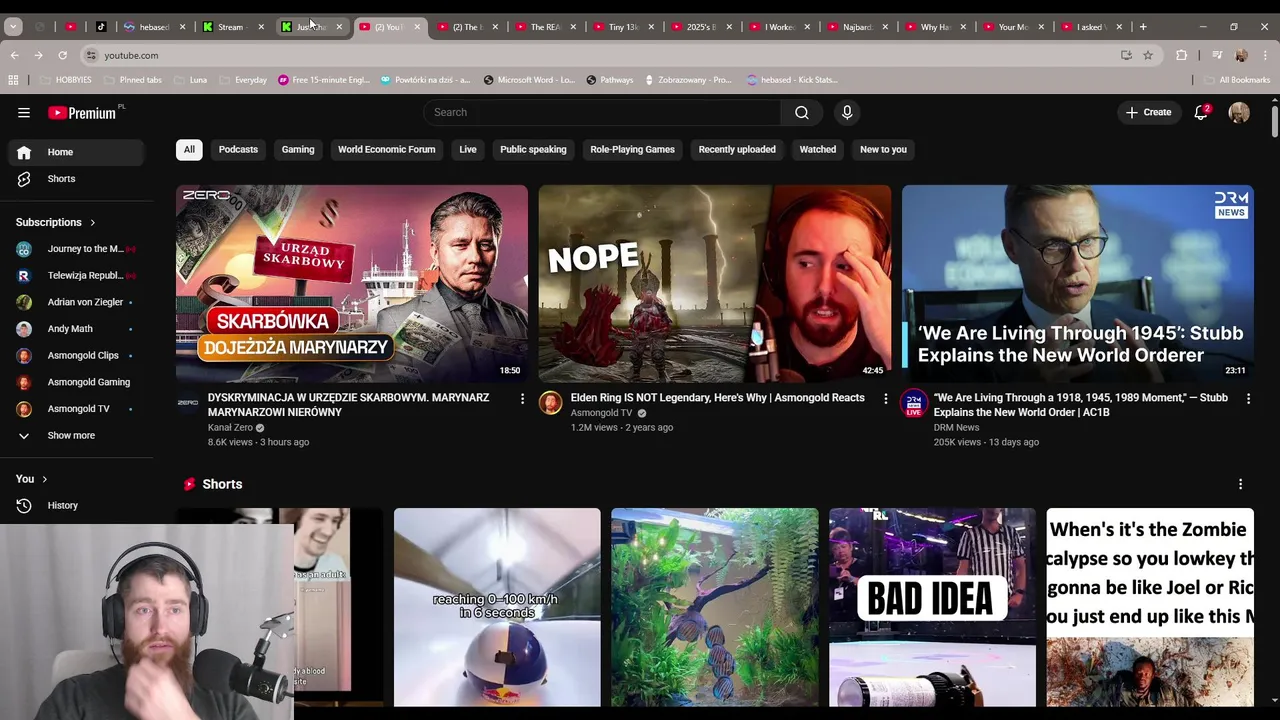1280x720 pixels.
Task: Open DRM News channel avatar under video
Action: (914, 402)
